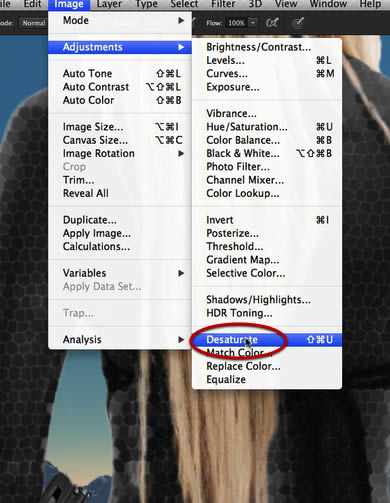Image resolution: width=390 pixels, height=503 pixels.
Task: Open Calculations dialog
Action: (120, 247)
